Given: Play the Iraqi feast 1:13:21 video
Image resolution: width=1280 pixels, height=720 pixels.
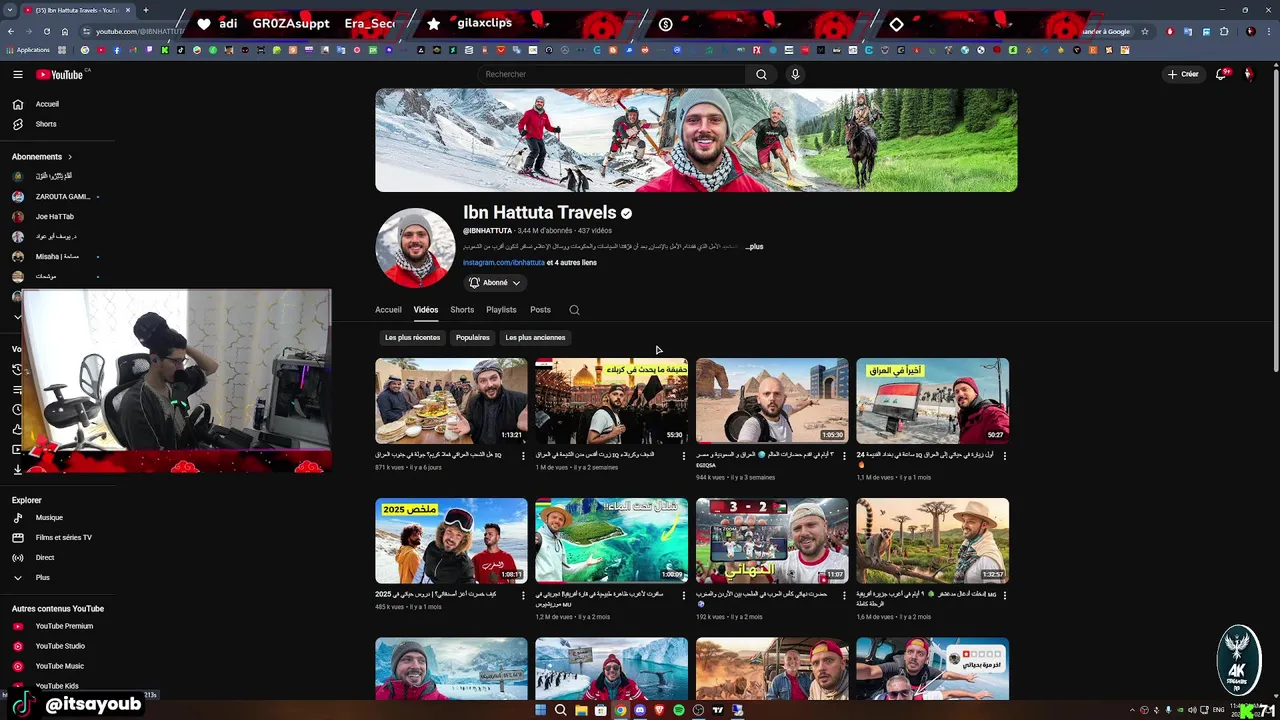Looking at the screenshot, I should pos(451,401).
